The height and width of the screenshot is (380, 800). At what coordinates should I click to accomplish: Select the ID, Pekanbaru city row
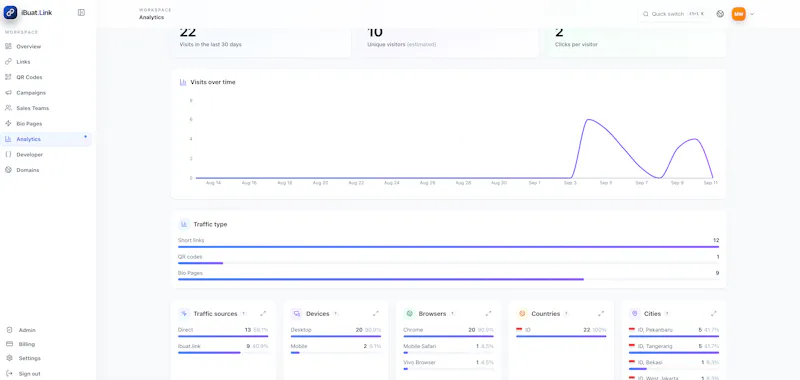tap(674, 332)
